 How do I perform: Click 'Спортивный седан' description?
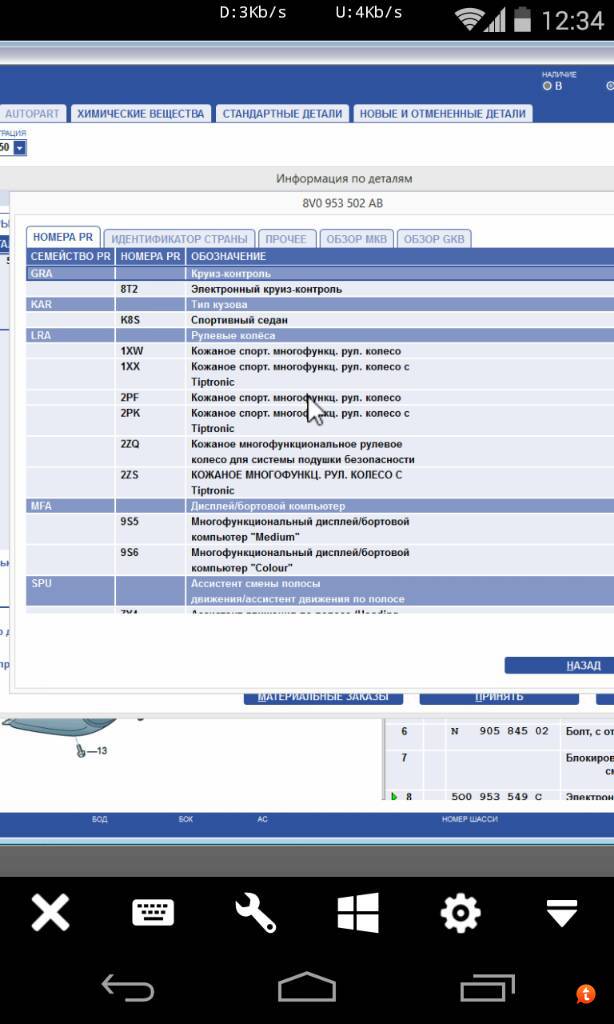[x=239, y=320]
